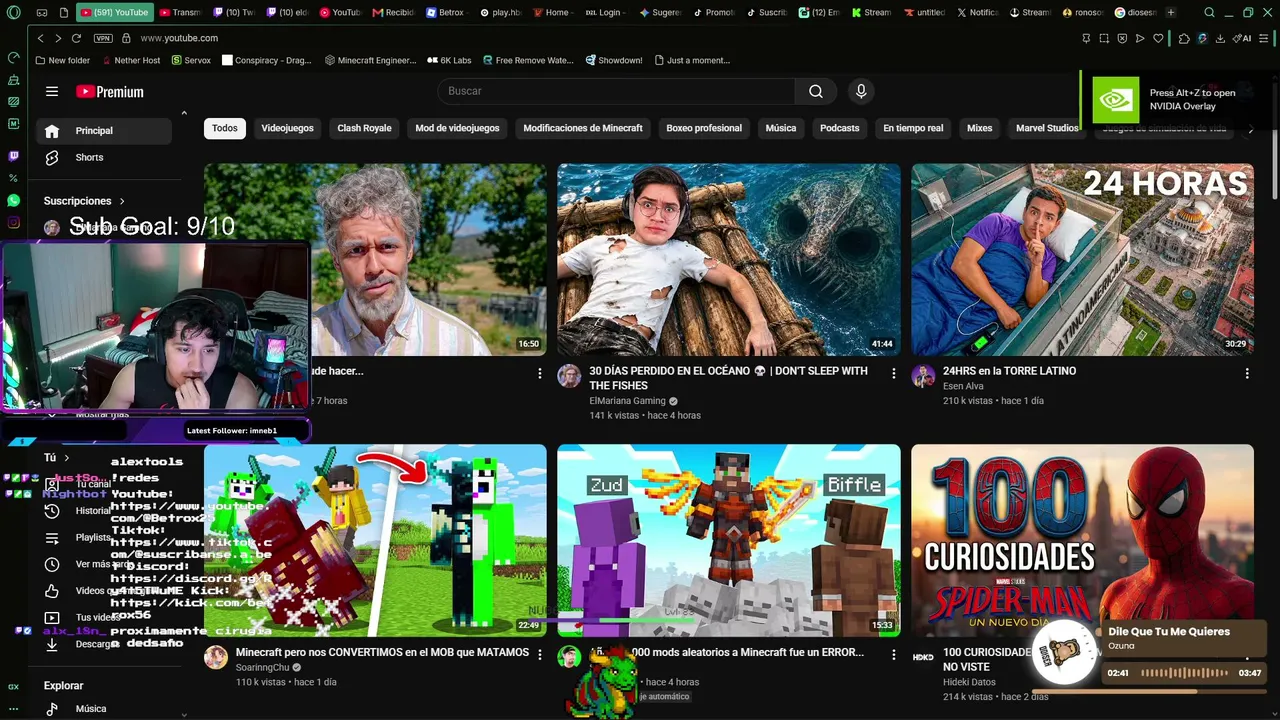
Task: Play the Zud and Biffle Minecraft thumbnail
Action: coord(729,540)
